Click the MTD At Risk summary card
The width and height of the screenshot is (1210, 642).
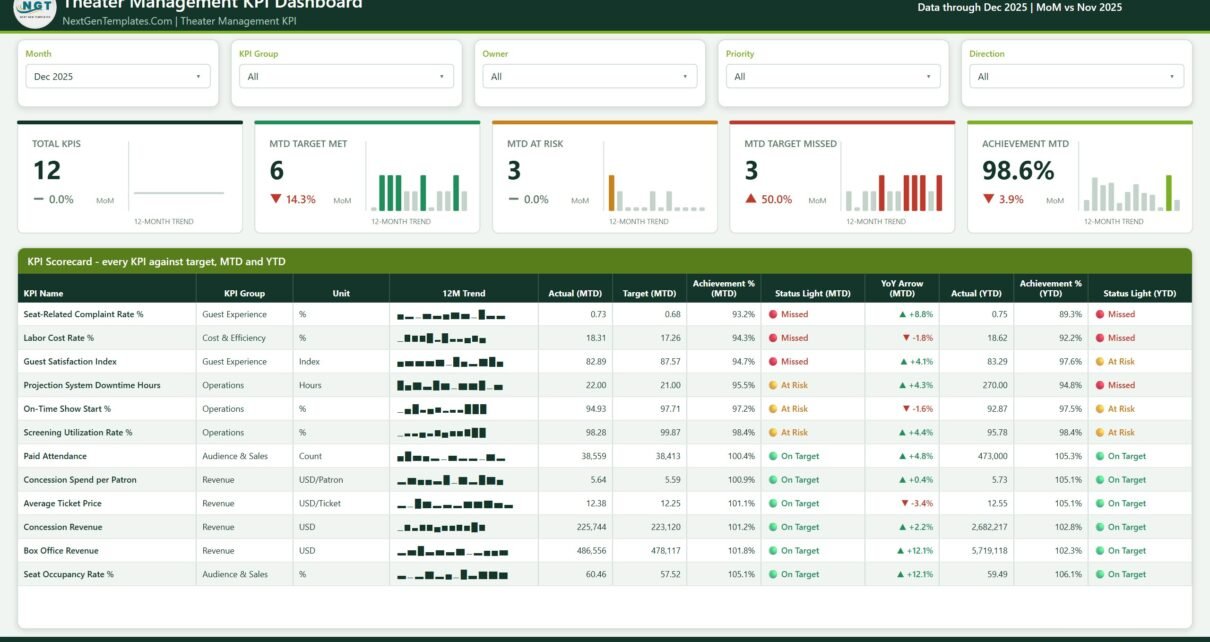[x=599, y=177]
